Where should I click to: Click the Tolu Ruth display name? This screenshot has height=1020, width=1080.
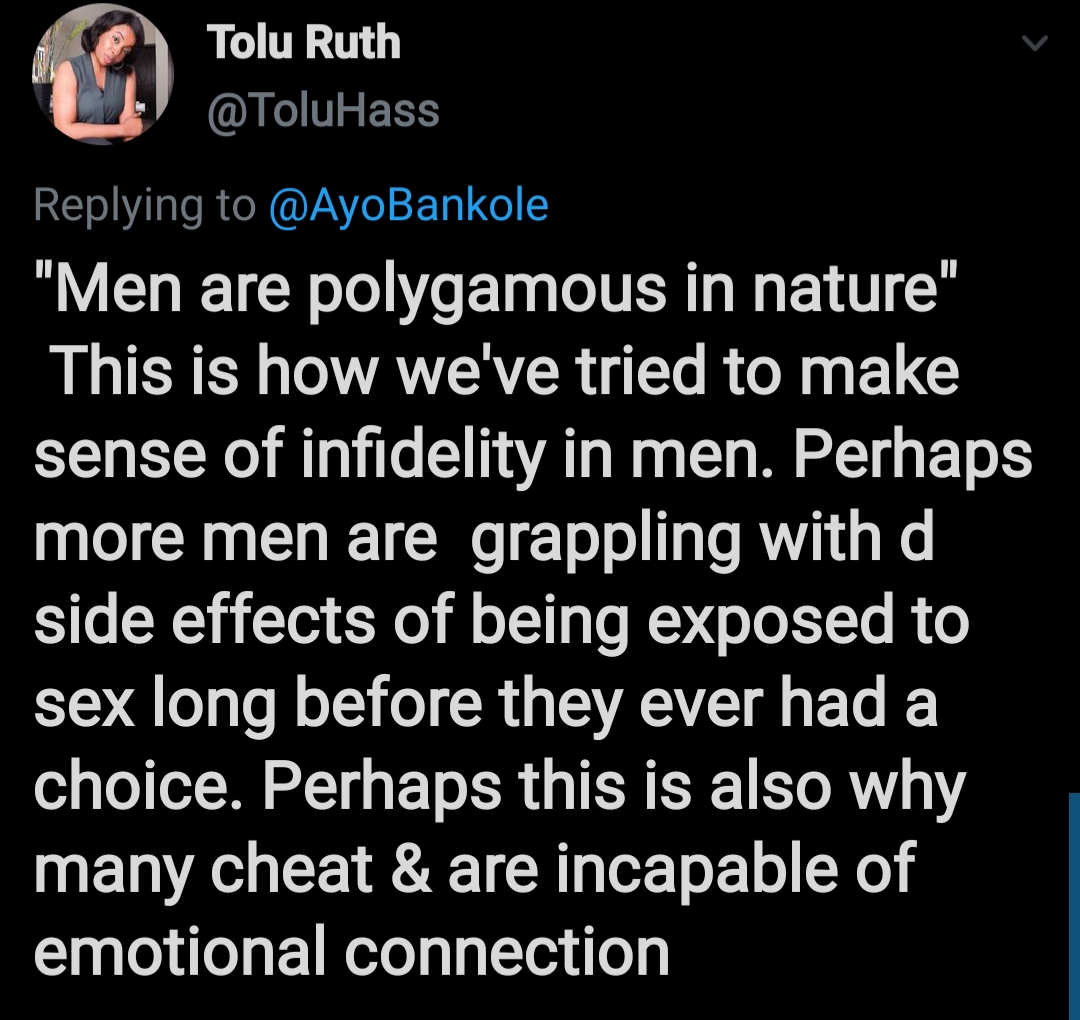(x=303, y=42)
